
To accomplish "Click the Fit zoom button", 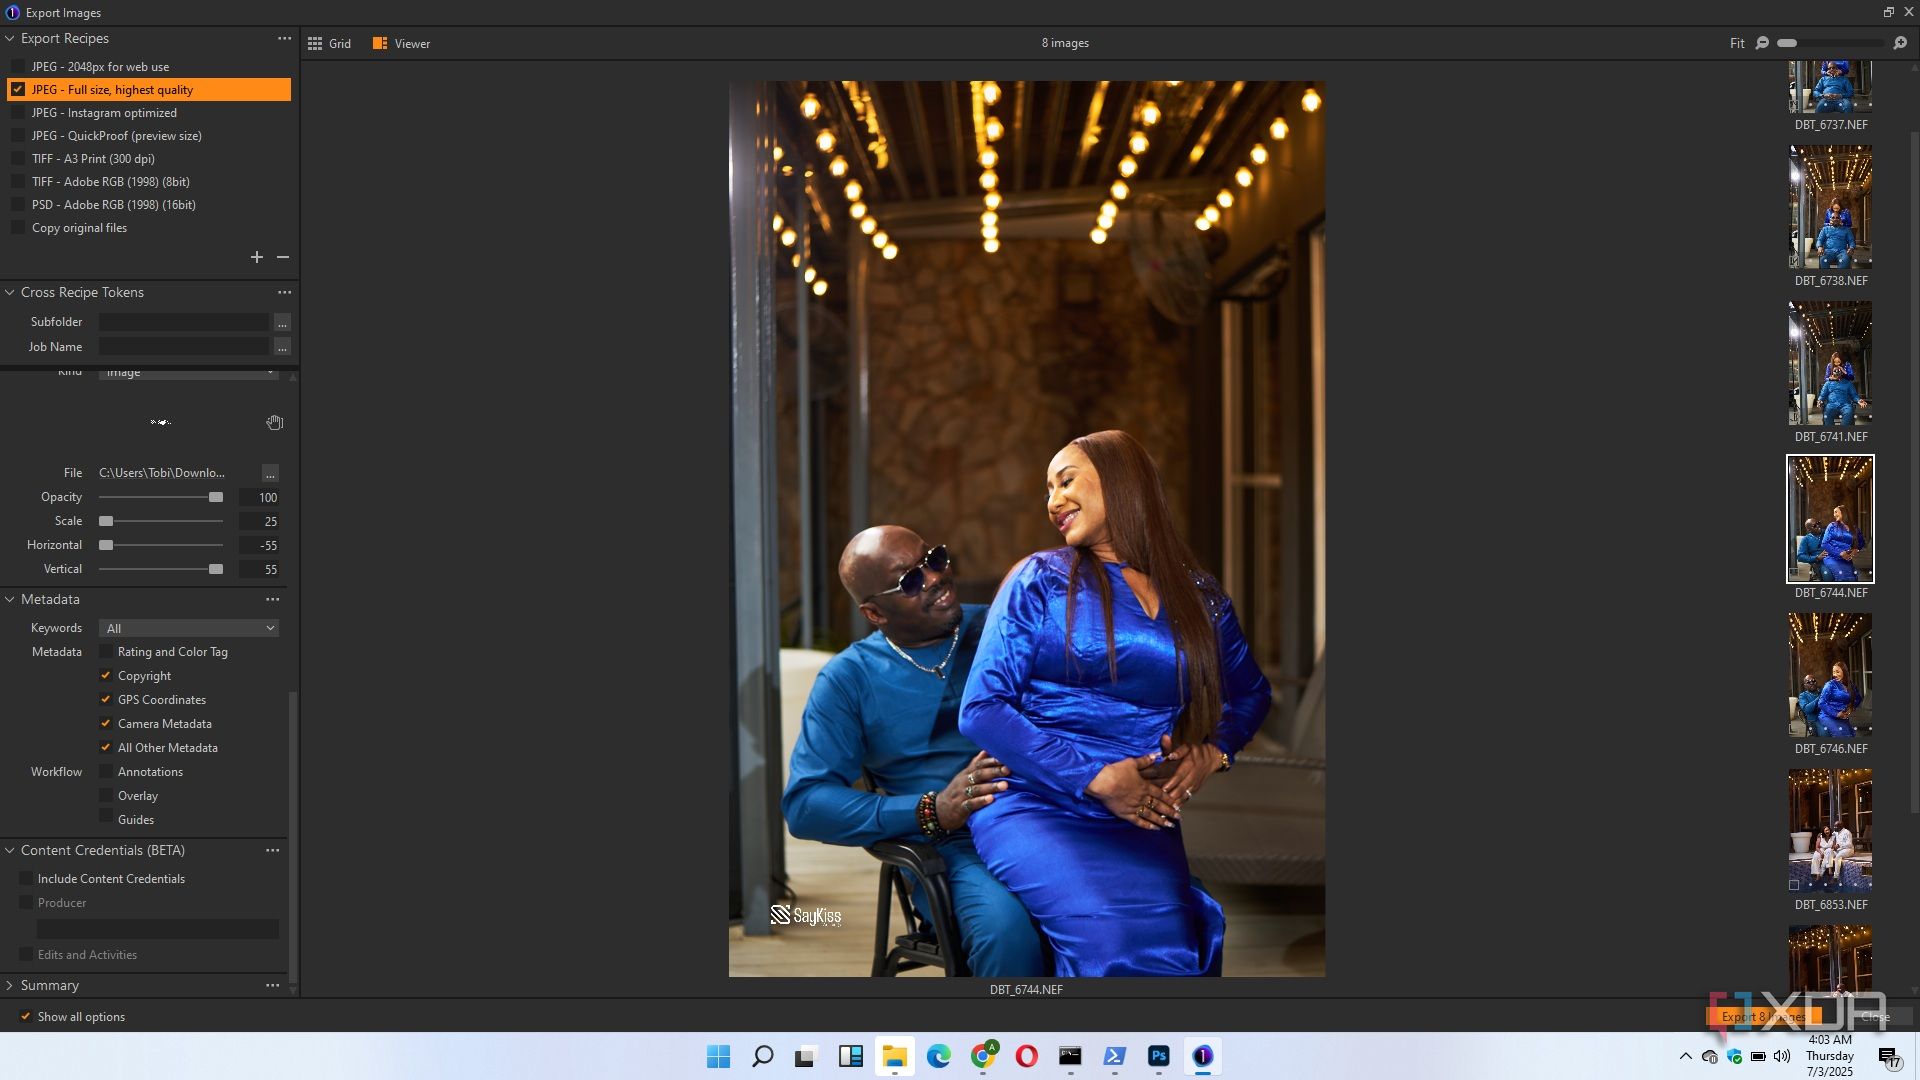I will (1737, 43).
